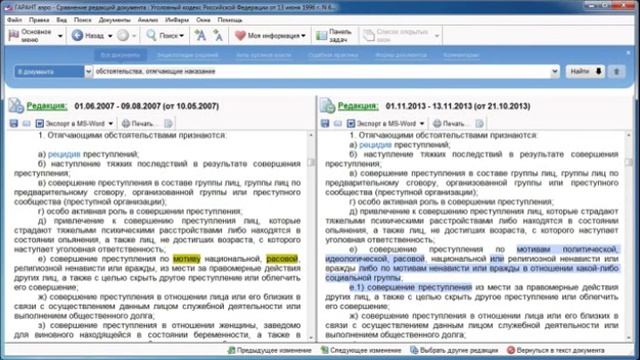Export the 2007 edition to MS-Word
This screenshot has height=360, width=640.
pos(70,123)
